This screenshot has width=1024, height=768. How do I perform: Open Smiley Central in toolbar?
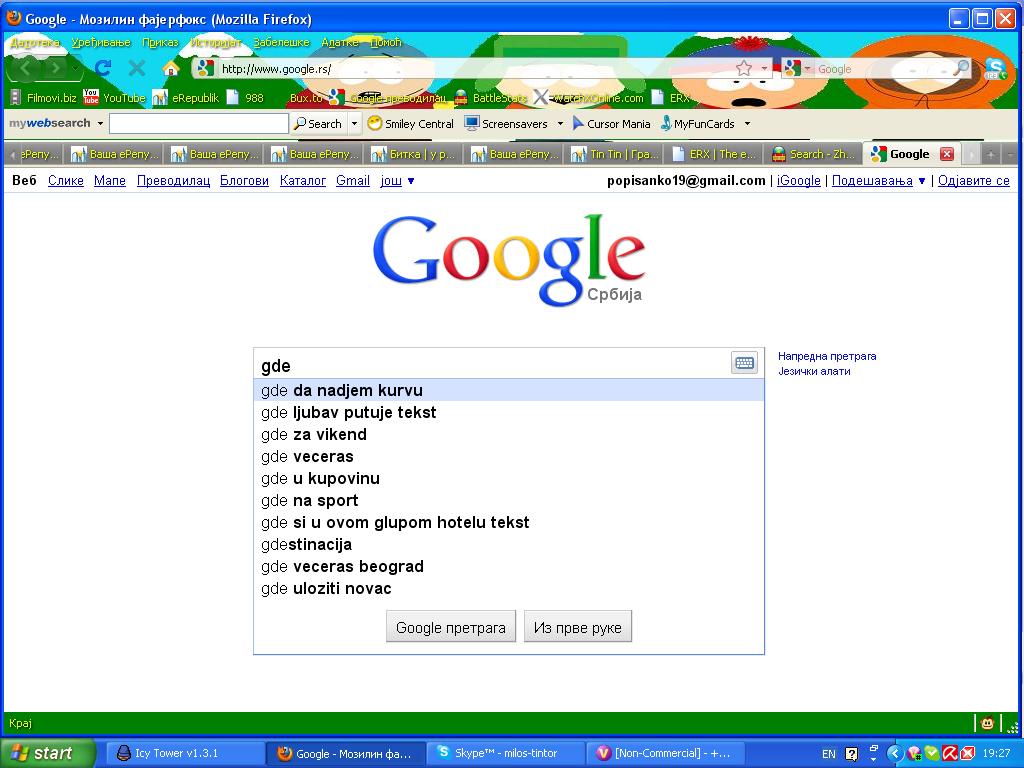tap(410, 123)
